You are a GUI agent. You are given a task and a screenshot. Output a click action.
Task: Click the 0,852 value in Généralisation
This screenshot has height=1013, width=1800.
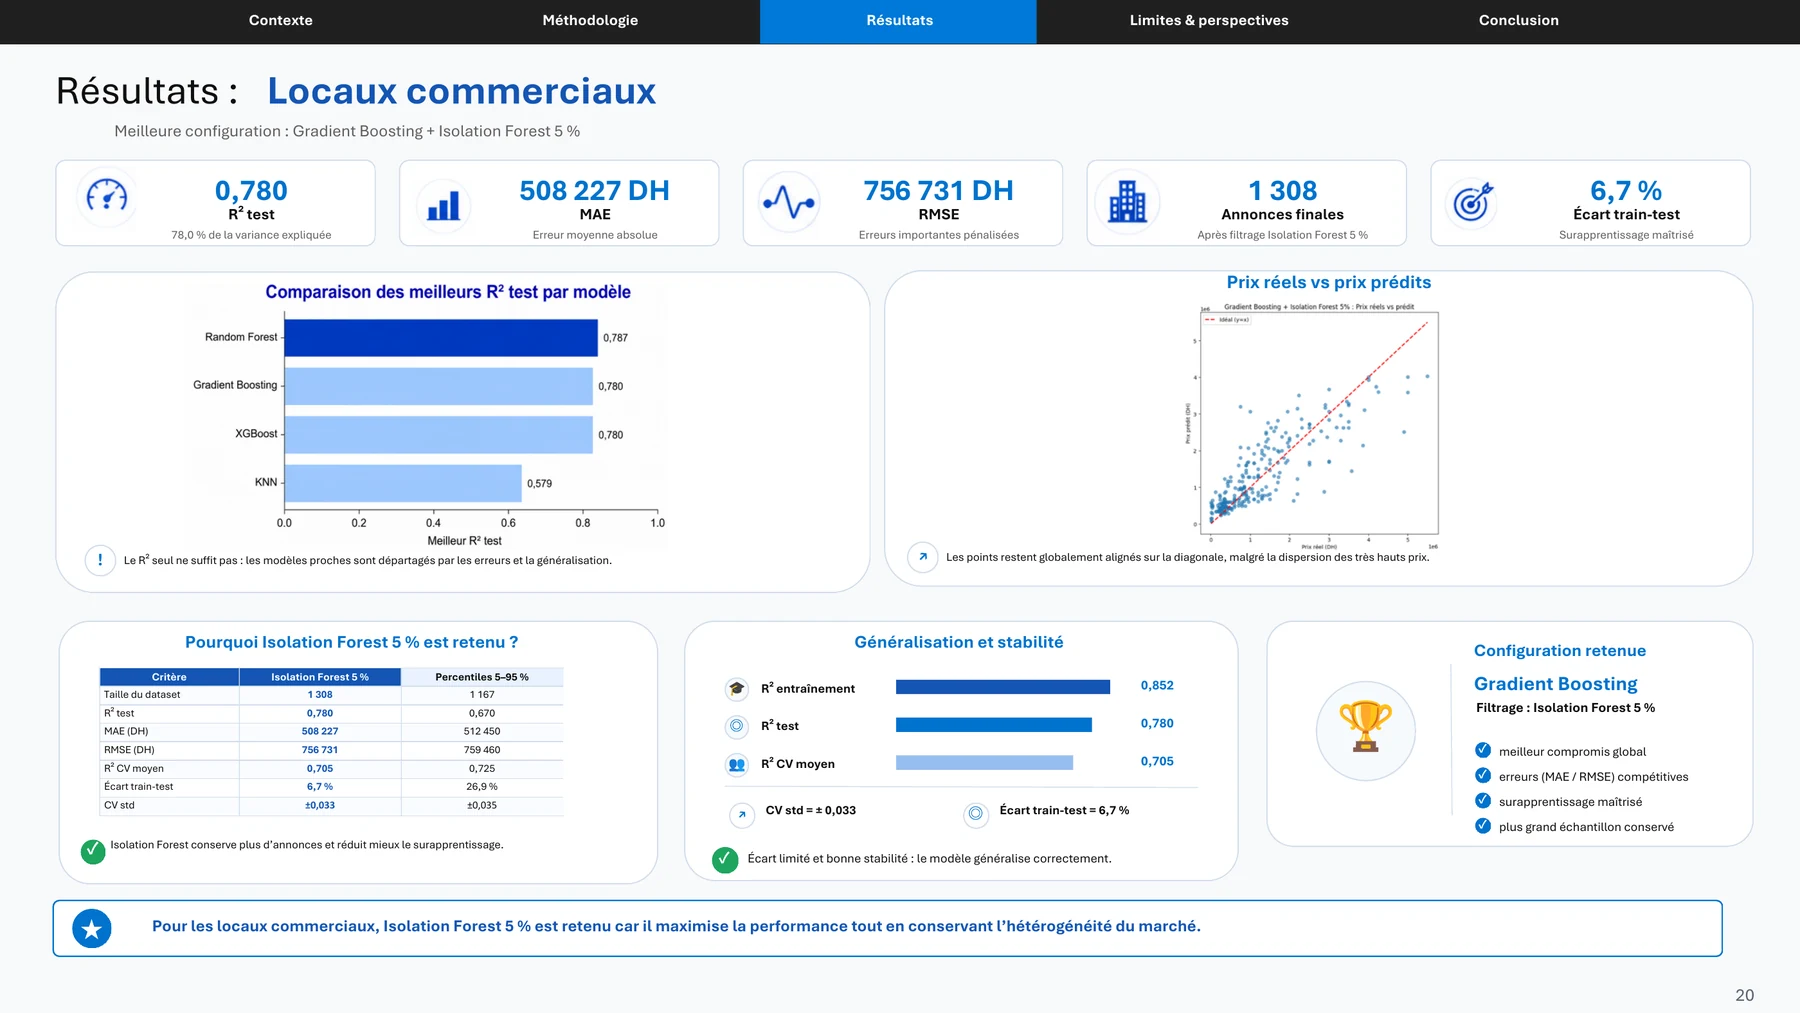coord(1157,686)
